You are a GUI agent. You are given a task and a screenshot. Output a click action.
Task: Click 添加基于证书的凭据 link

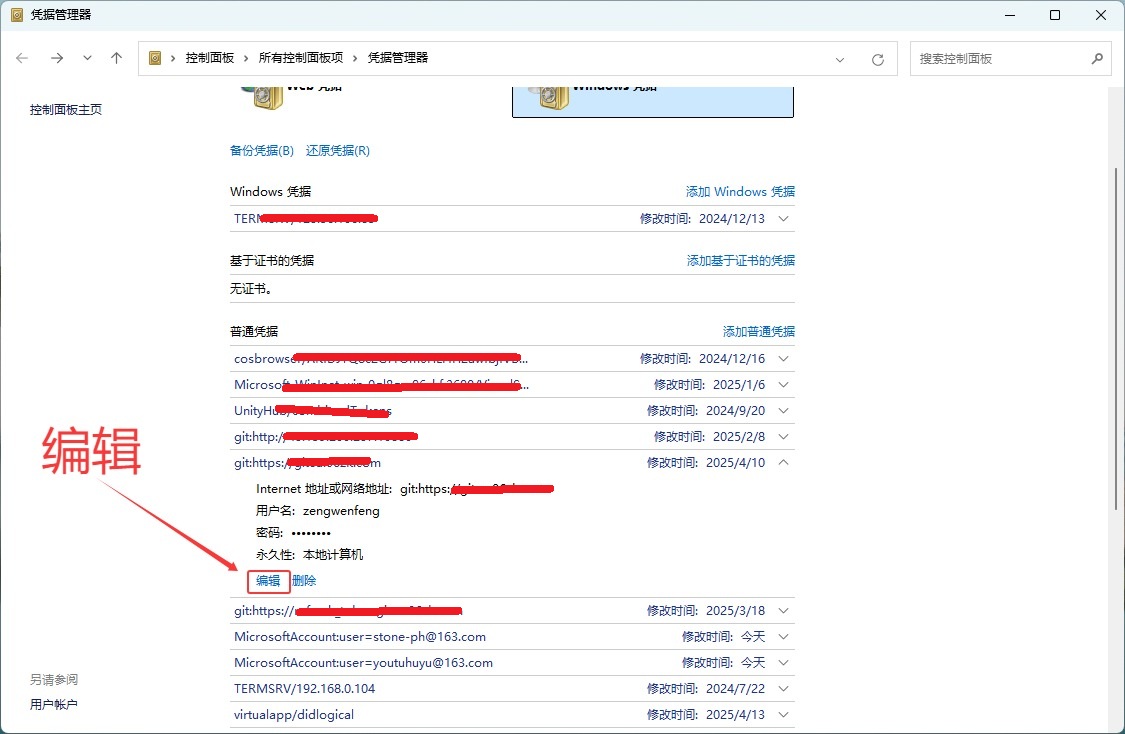click(x=740, y=260)
